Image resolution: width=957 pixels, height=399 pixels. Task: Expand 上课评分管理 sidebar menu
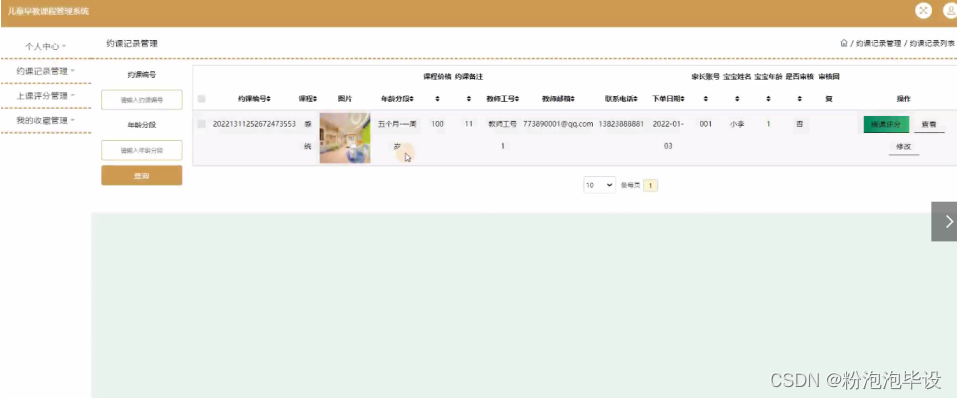click(45, 96)
